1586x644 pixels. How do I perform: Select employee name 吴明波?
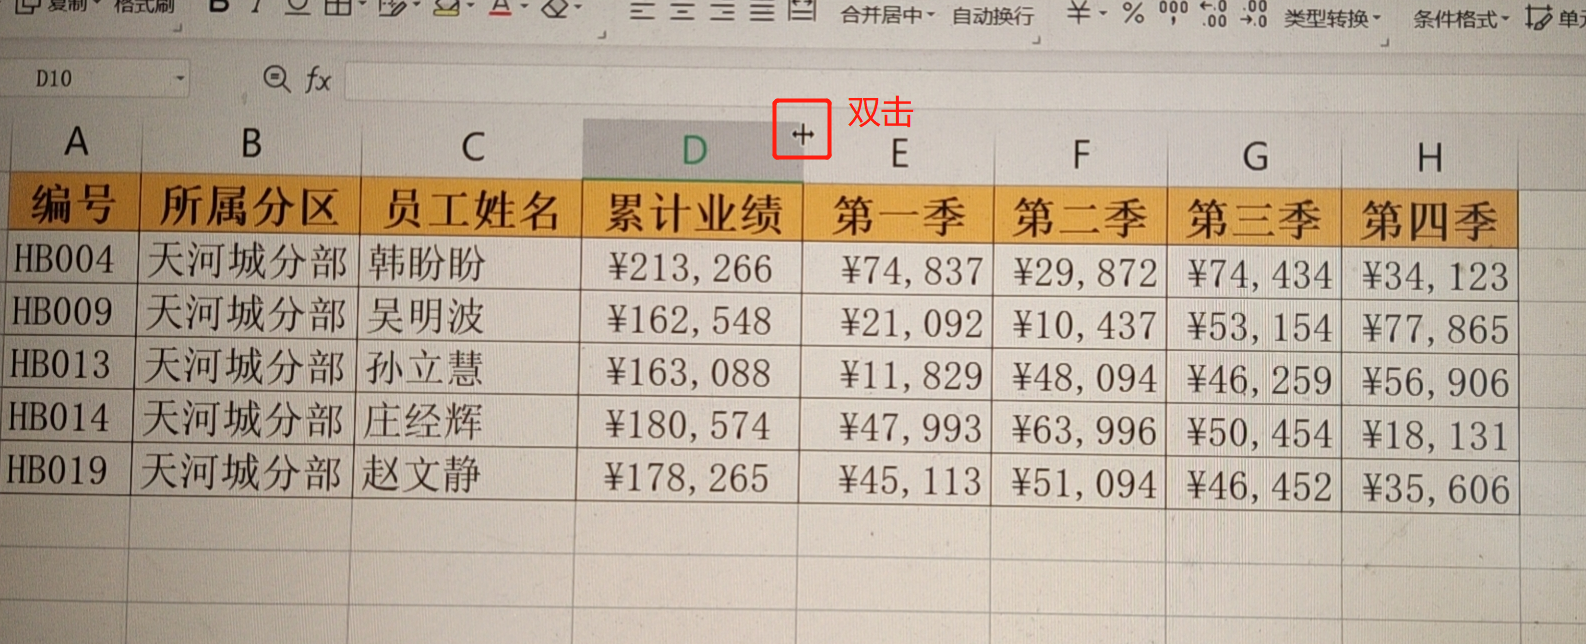click(x=467, y=317)
